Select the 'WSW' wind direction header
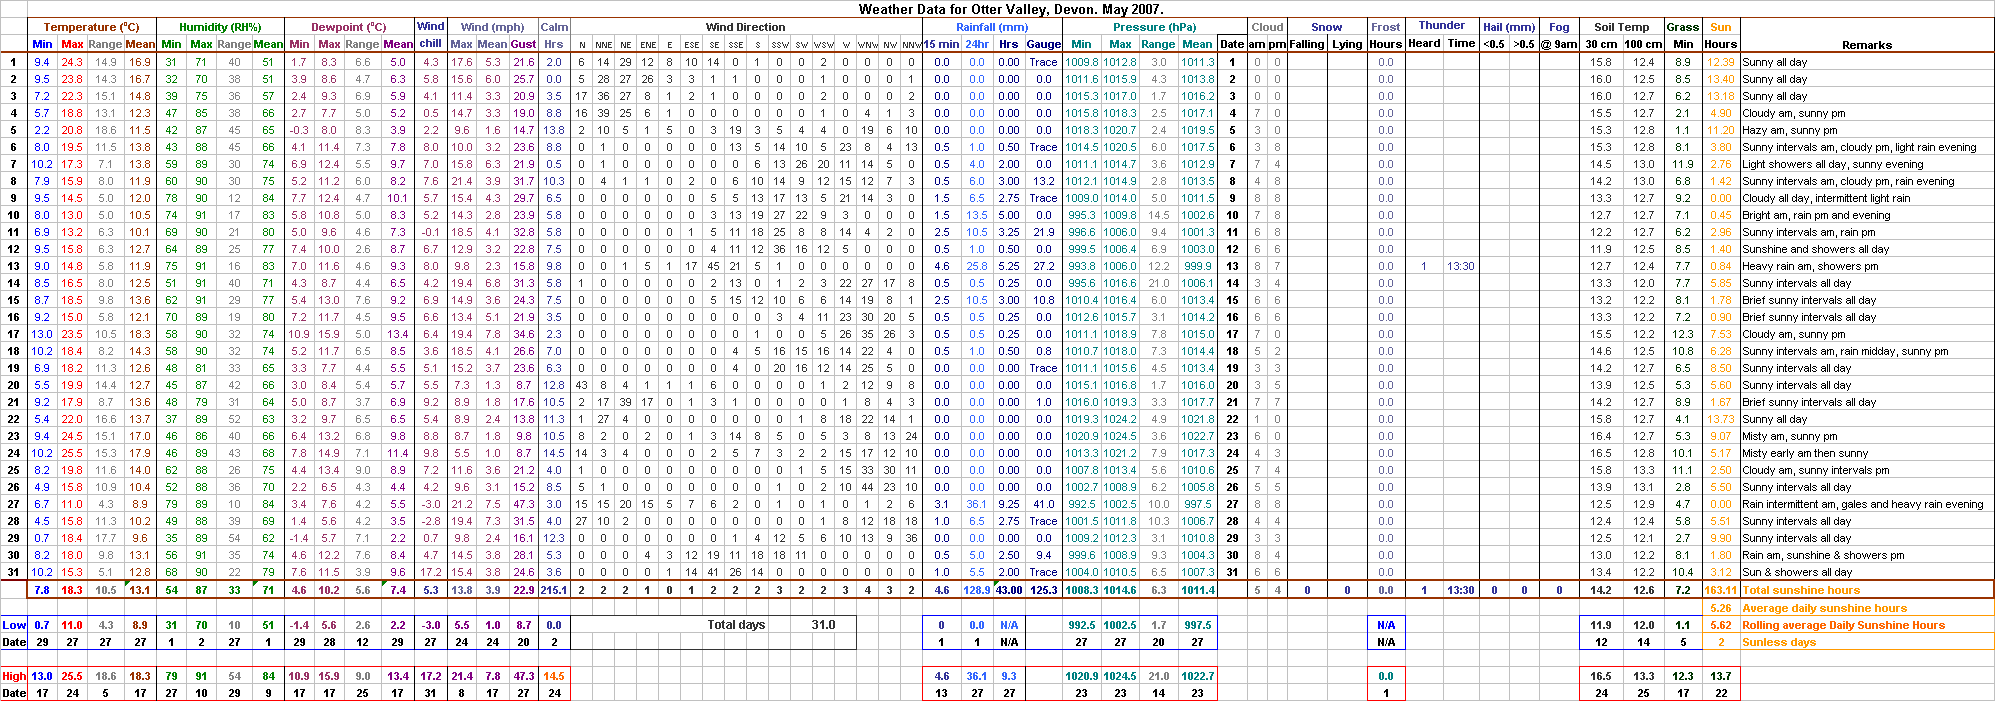 823,45
